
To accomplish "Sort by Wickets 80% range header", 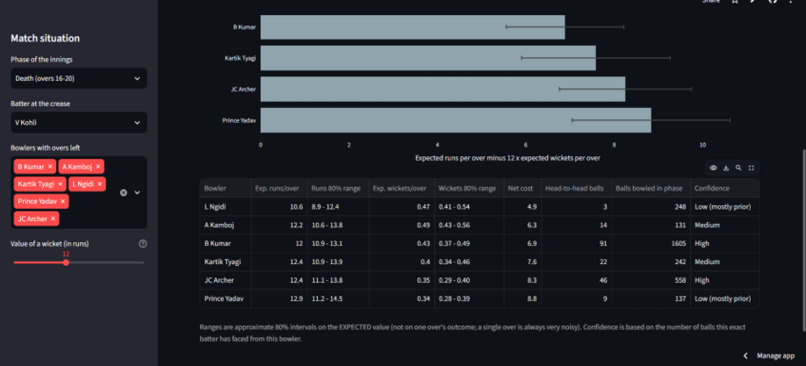I will click(x=469, y=188).
